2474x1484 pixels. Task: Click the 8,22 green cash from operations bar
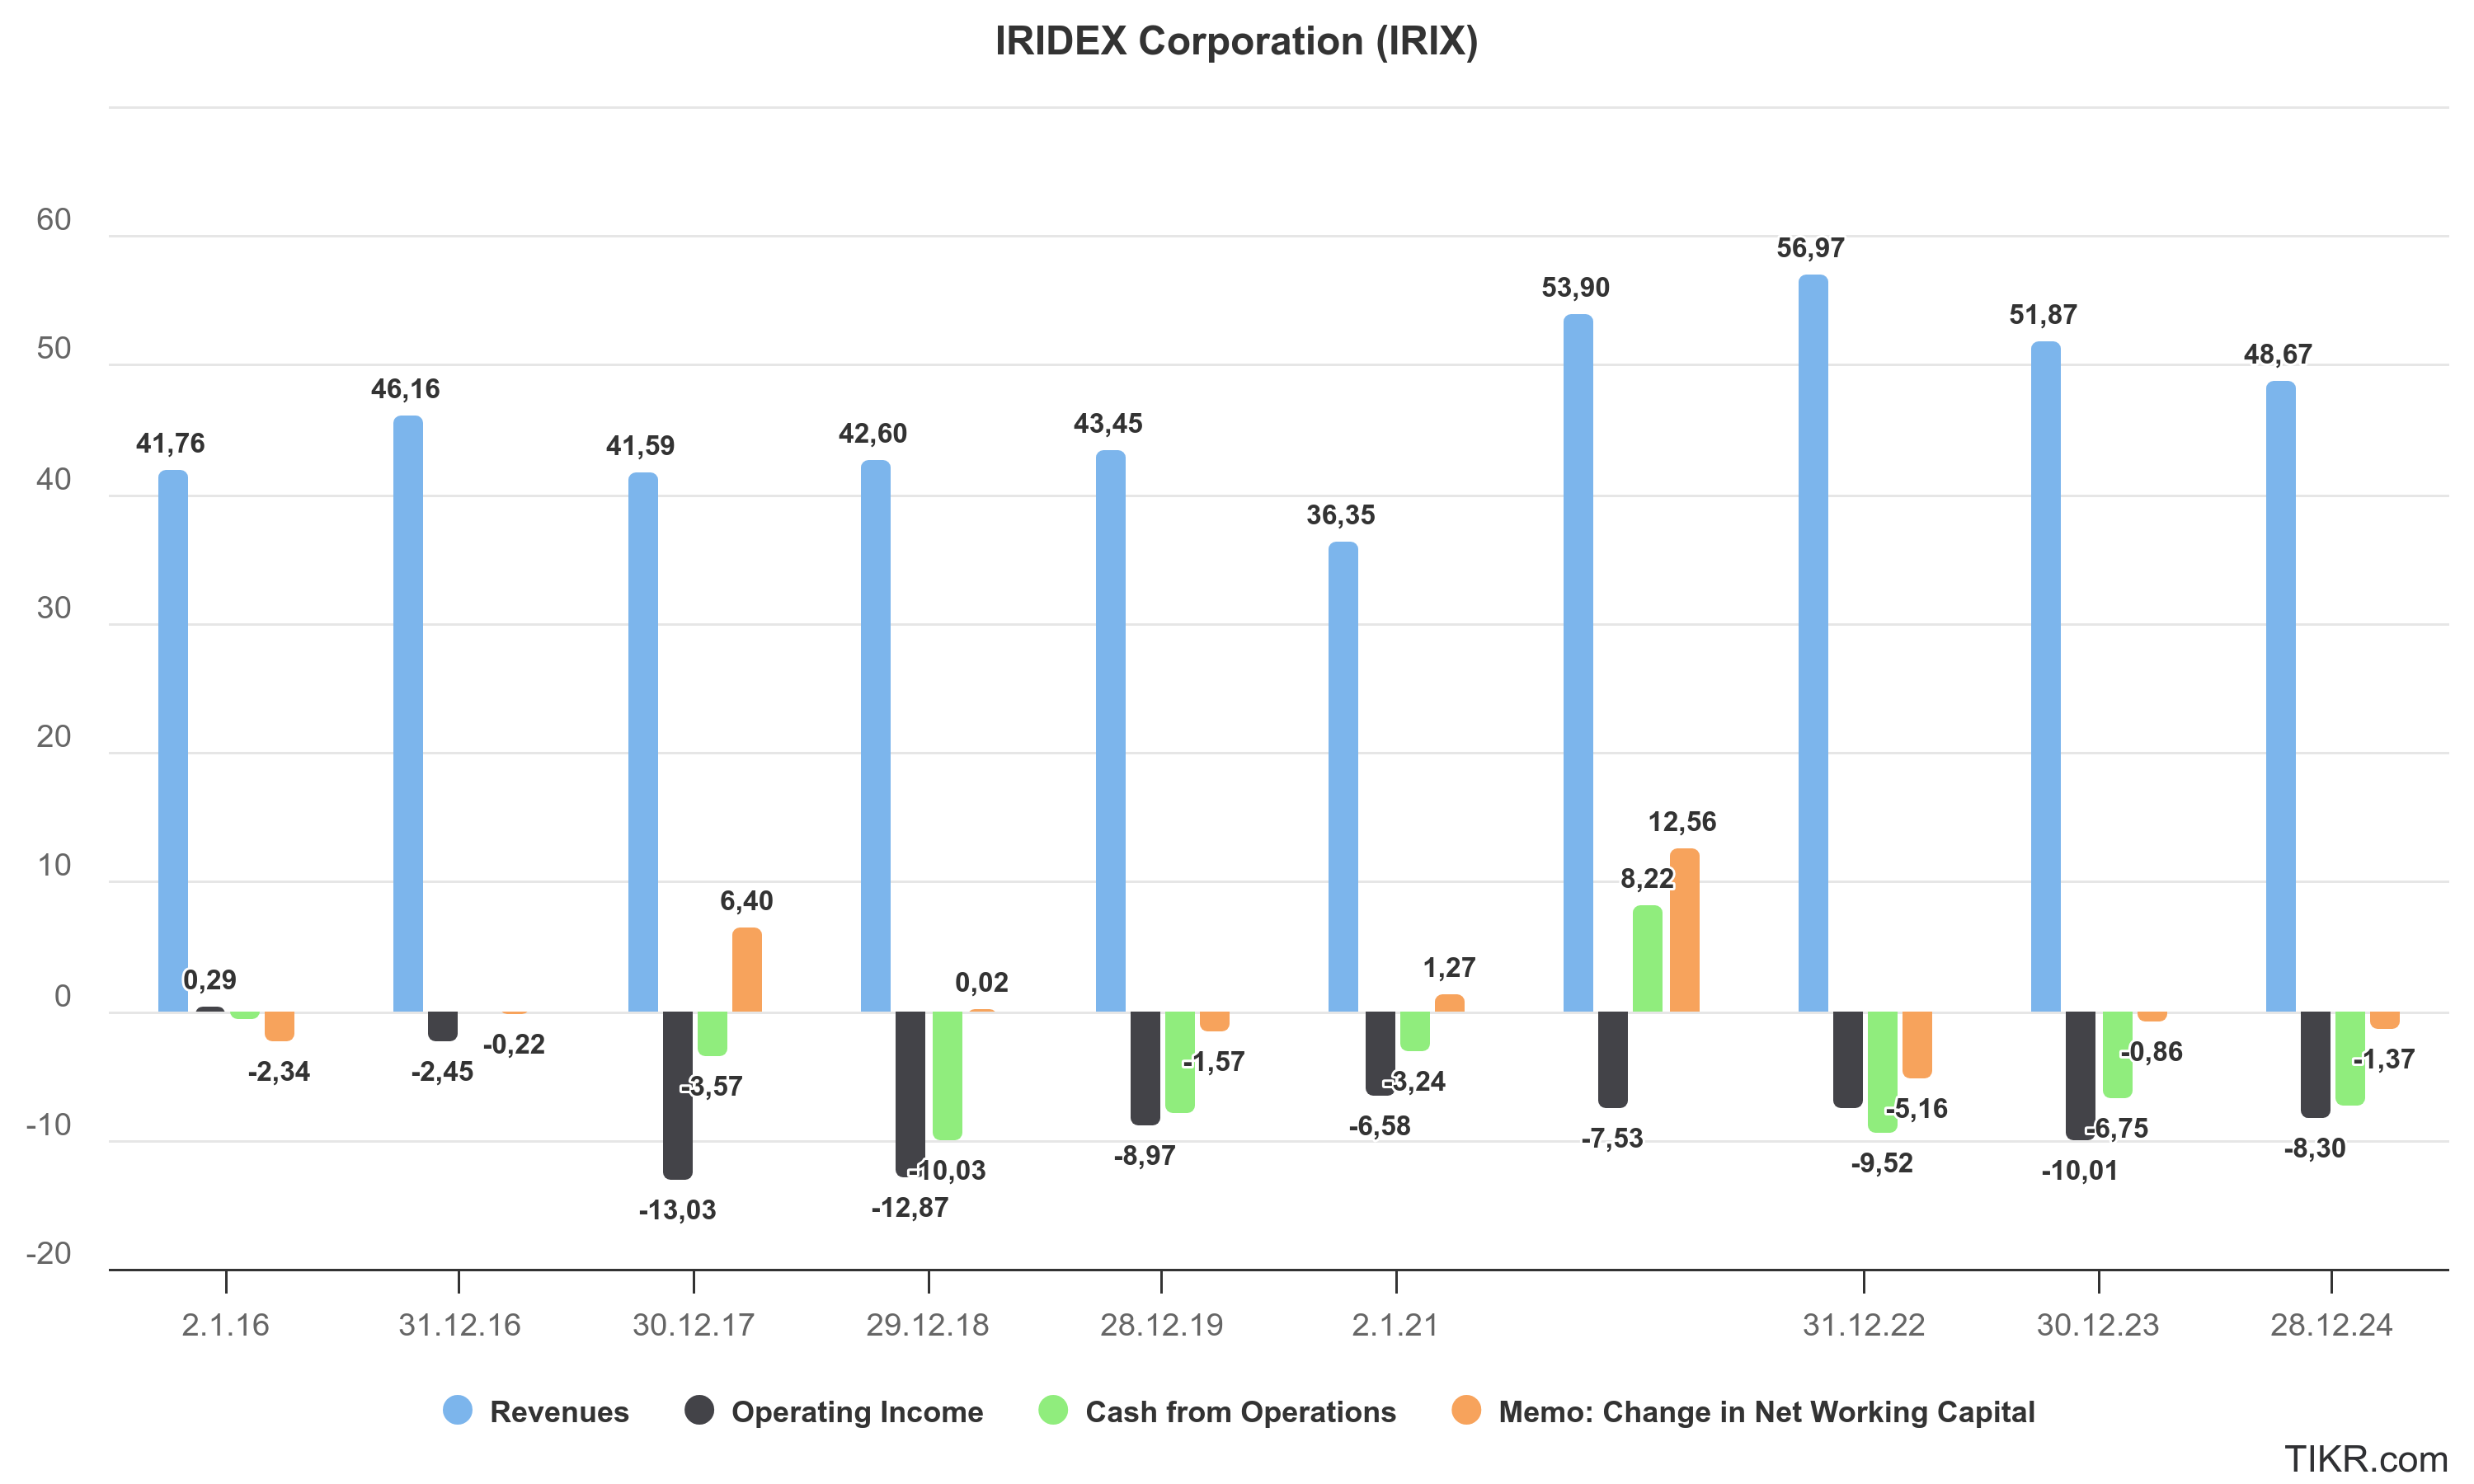click(1647, 958)
